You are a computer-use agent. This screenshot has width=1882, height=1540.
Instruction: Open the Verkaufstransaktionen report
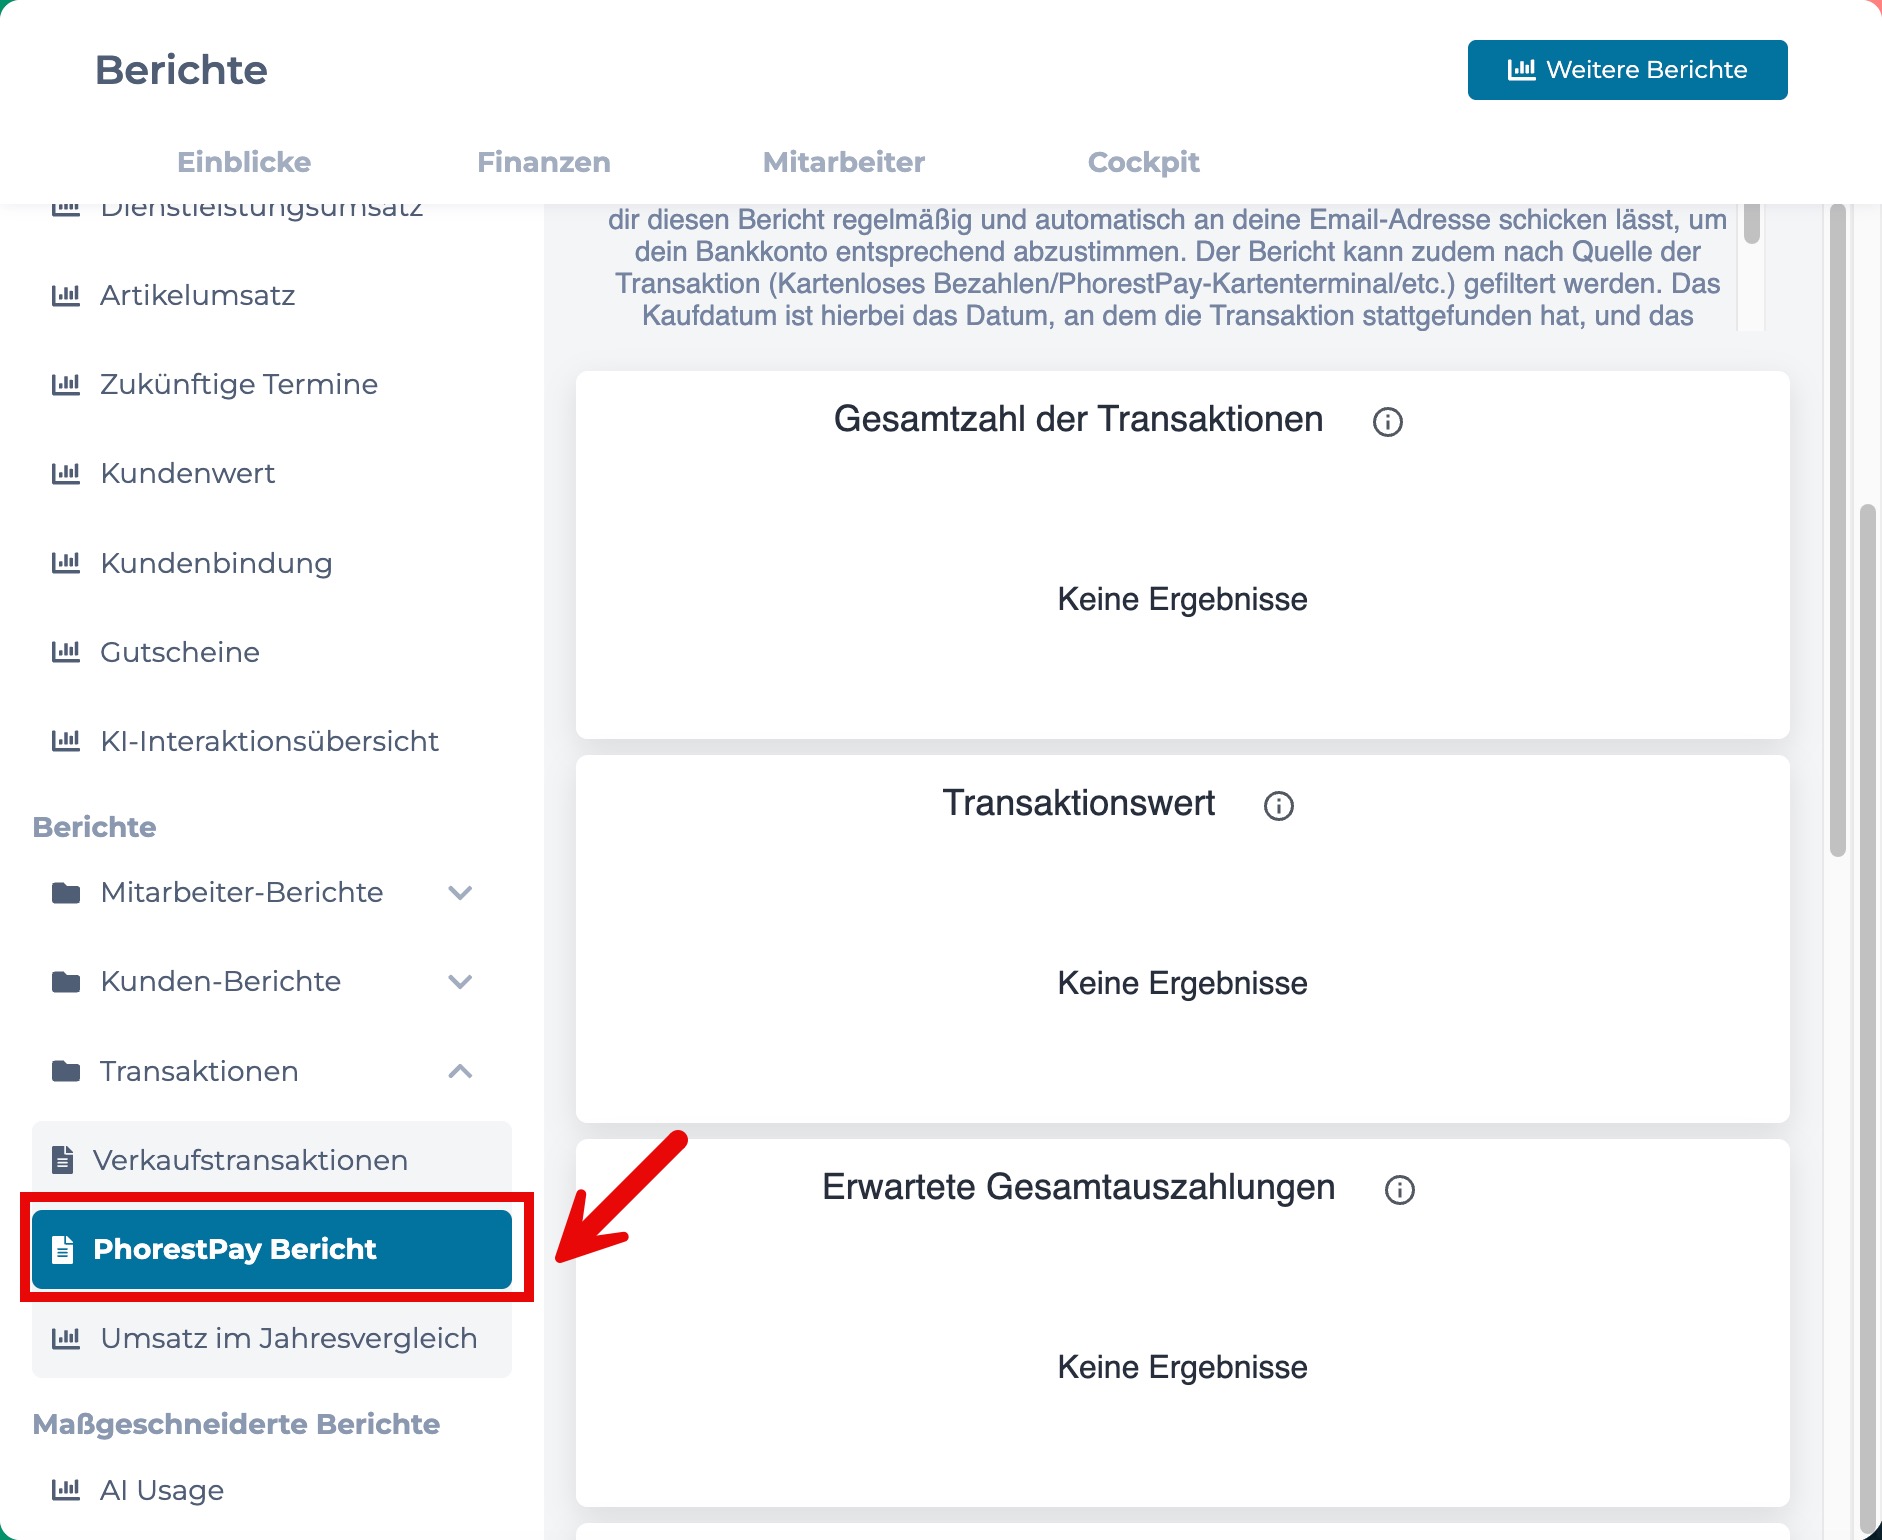[x=272, y=1160]
